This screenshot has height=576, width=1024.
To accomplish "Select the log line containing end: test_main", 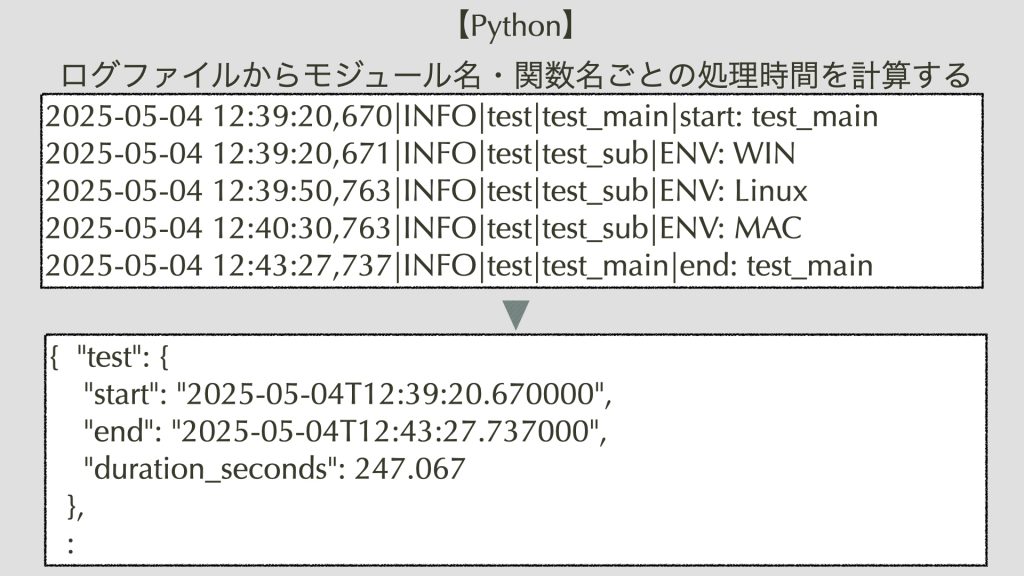I will point(459,266).
